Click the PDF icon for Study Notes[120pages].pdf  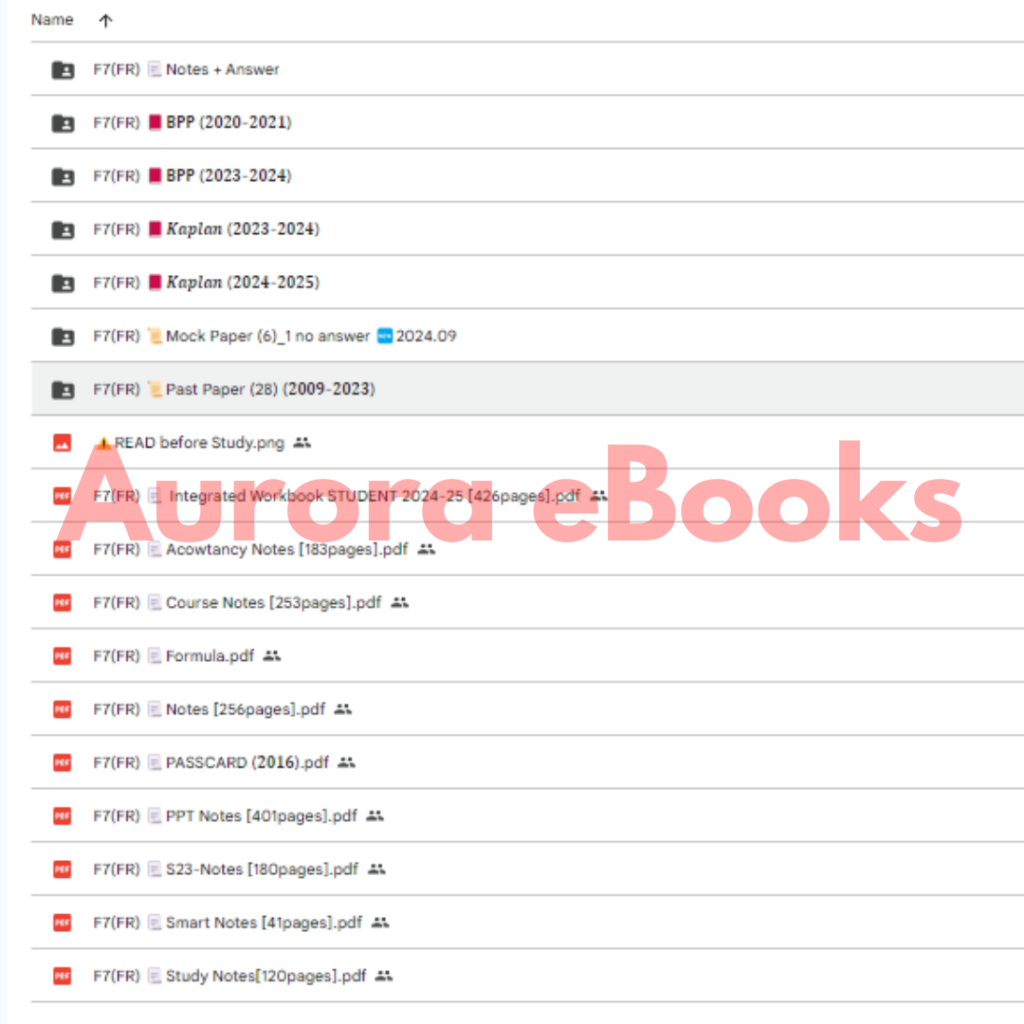point(62,976)
